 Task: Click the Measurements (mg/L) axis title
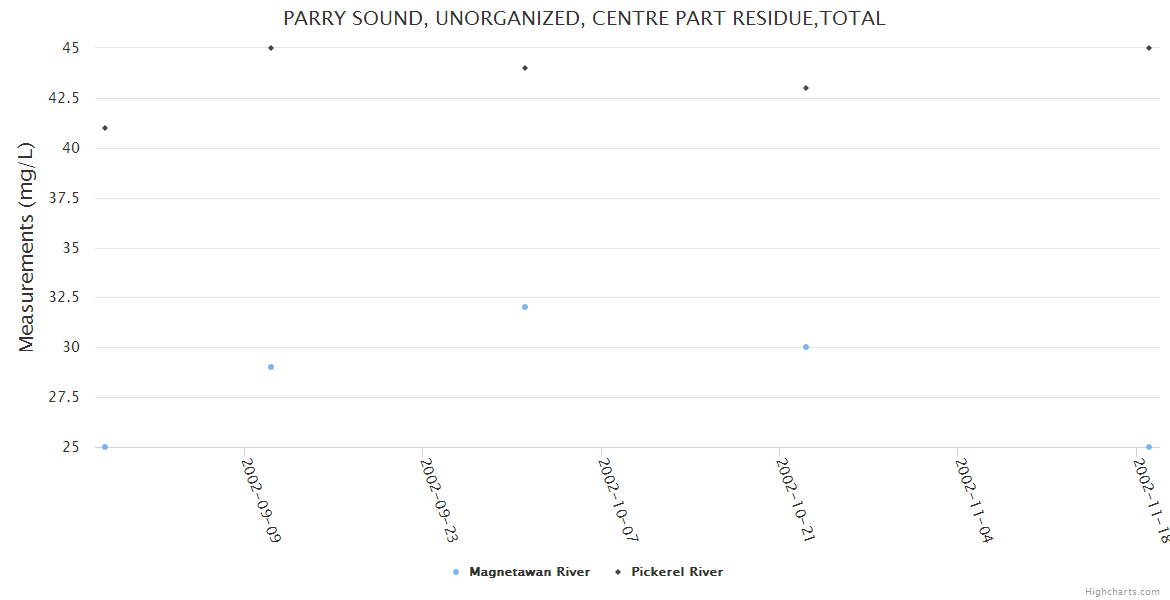(x=27, y=247)
